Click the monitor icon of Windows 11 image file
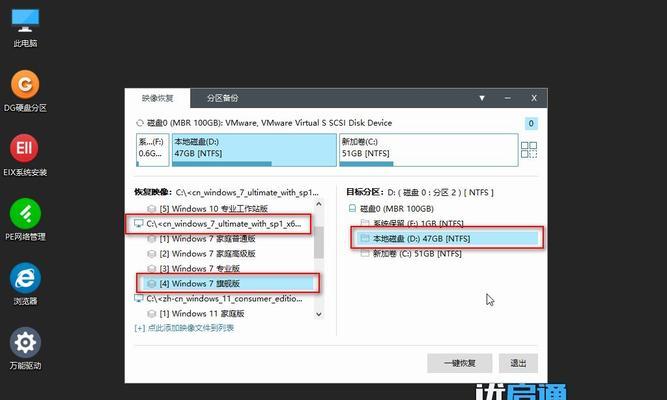Screen dimensions: 667x400 coord(138,299)
